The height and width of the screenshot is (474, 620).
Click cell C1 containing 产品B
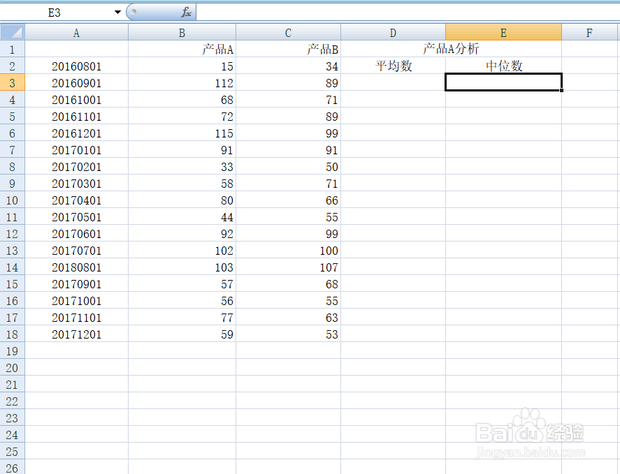tap(288, 49)
